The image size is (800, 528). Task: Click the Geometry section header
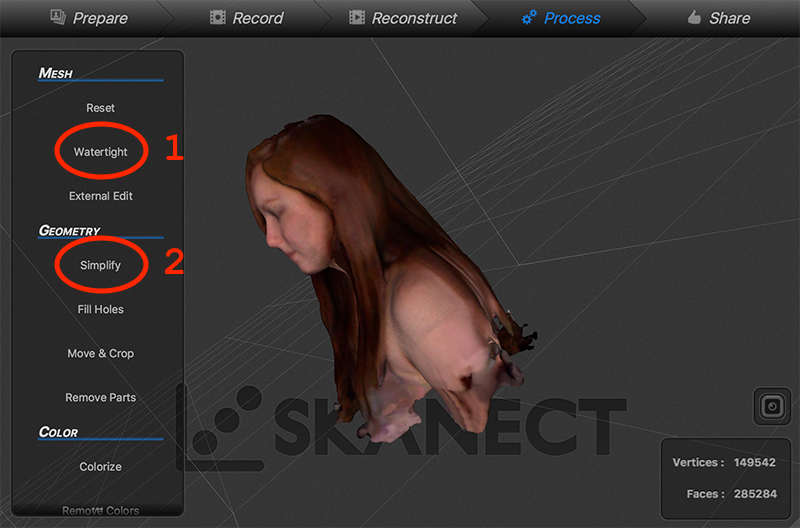pos(69,231)
